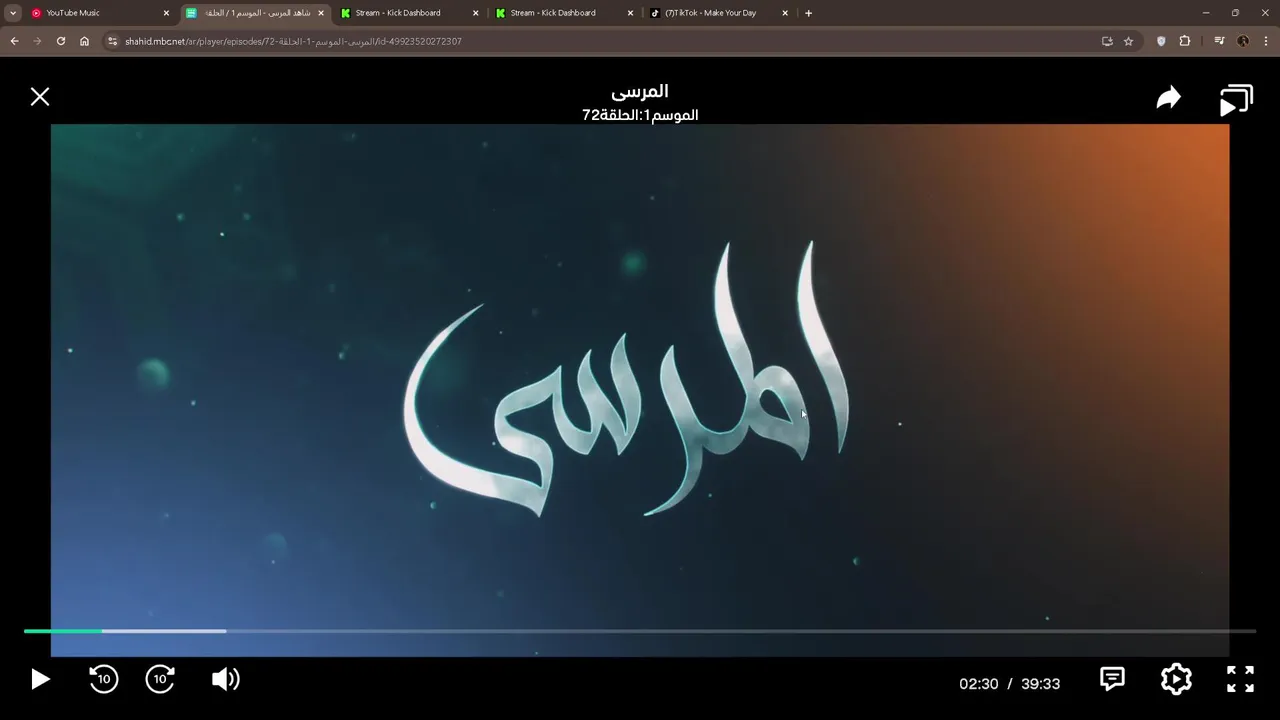This screenshot has width=1280, height=720.
Task: Open media control toolbar icon
Action: point(1219,41)
